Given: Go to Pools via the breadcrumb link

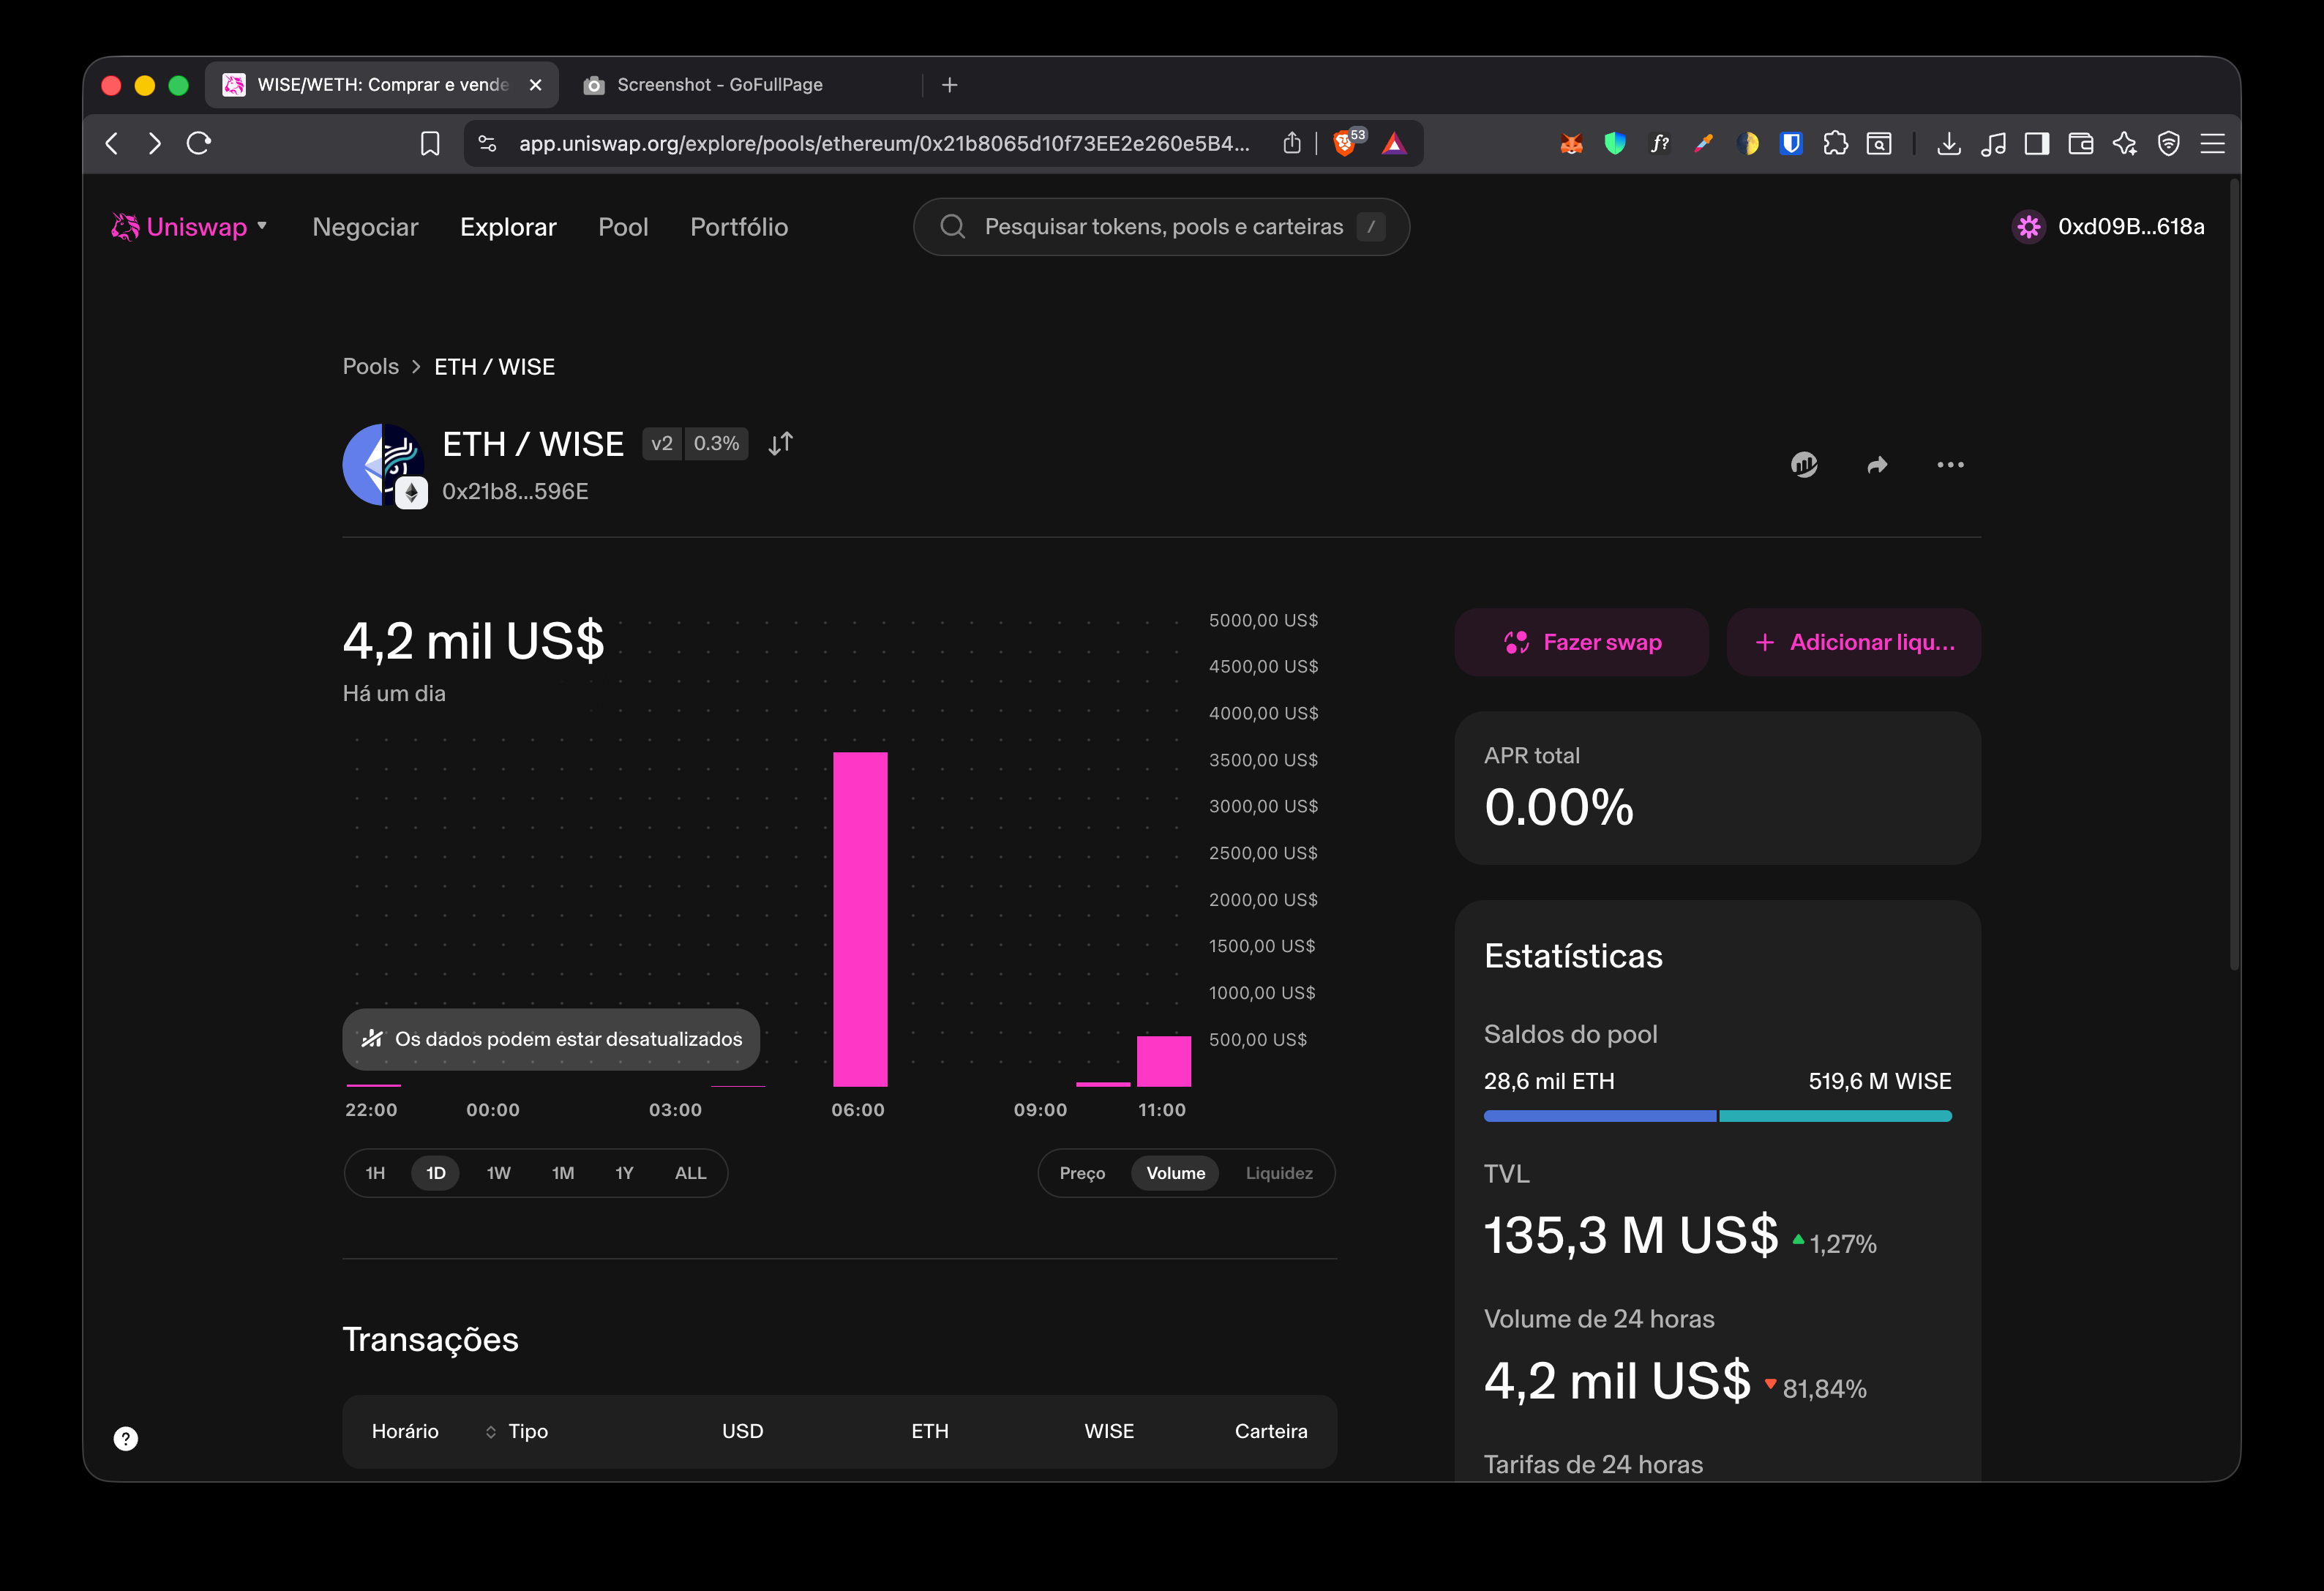Looking at the screenshot, I should pos(371,367).
